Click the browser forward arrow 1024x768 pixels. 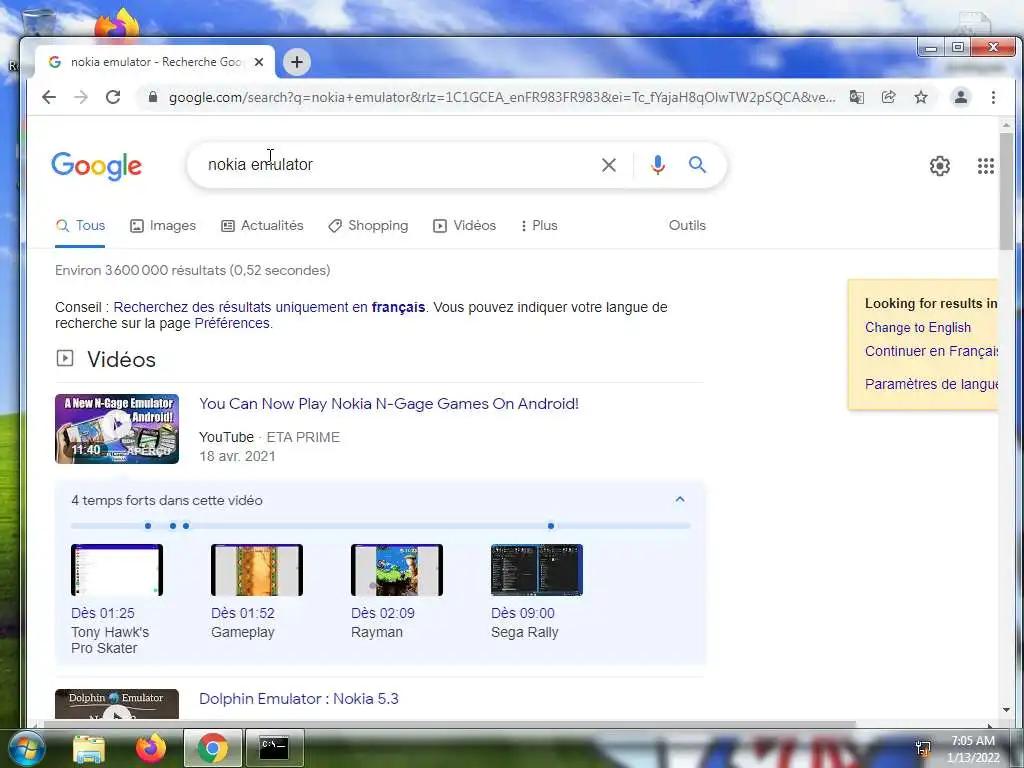point(81,97)
